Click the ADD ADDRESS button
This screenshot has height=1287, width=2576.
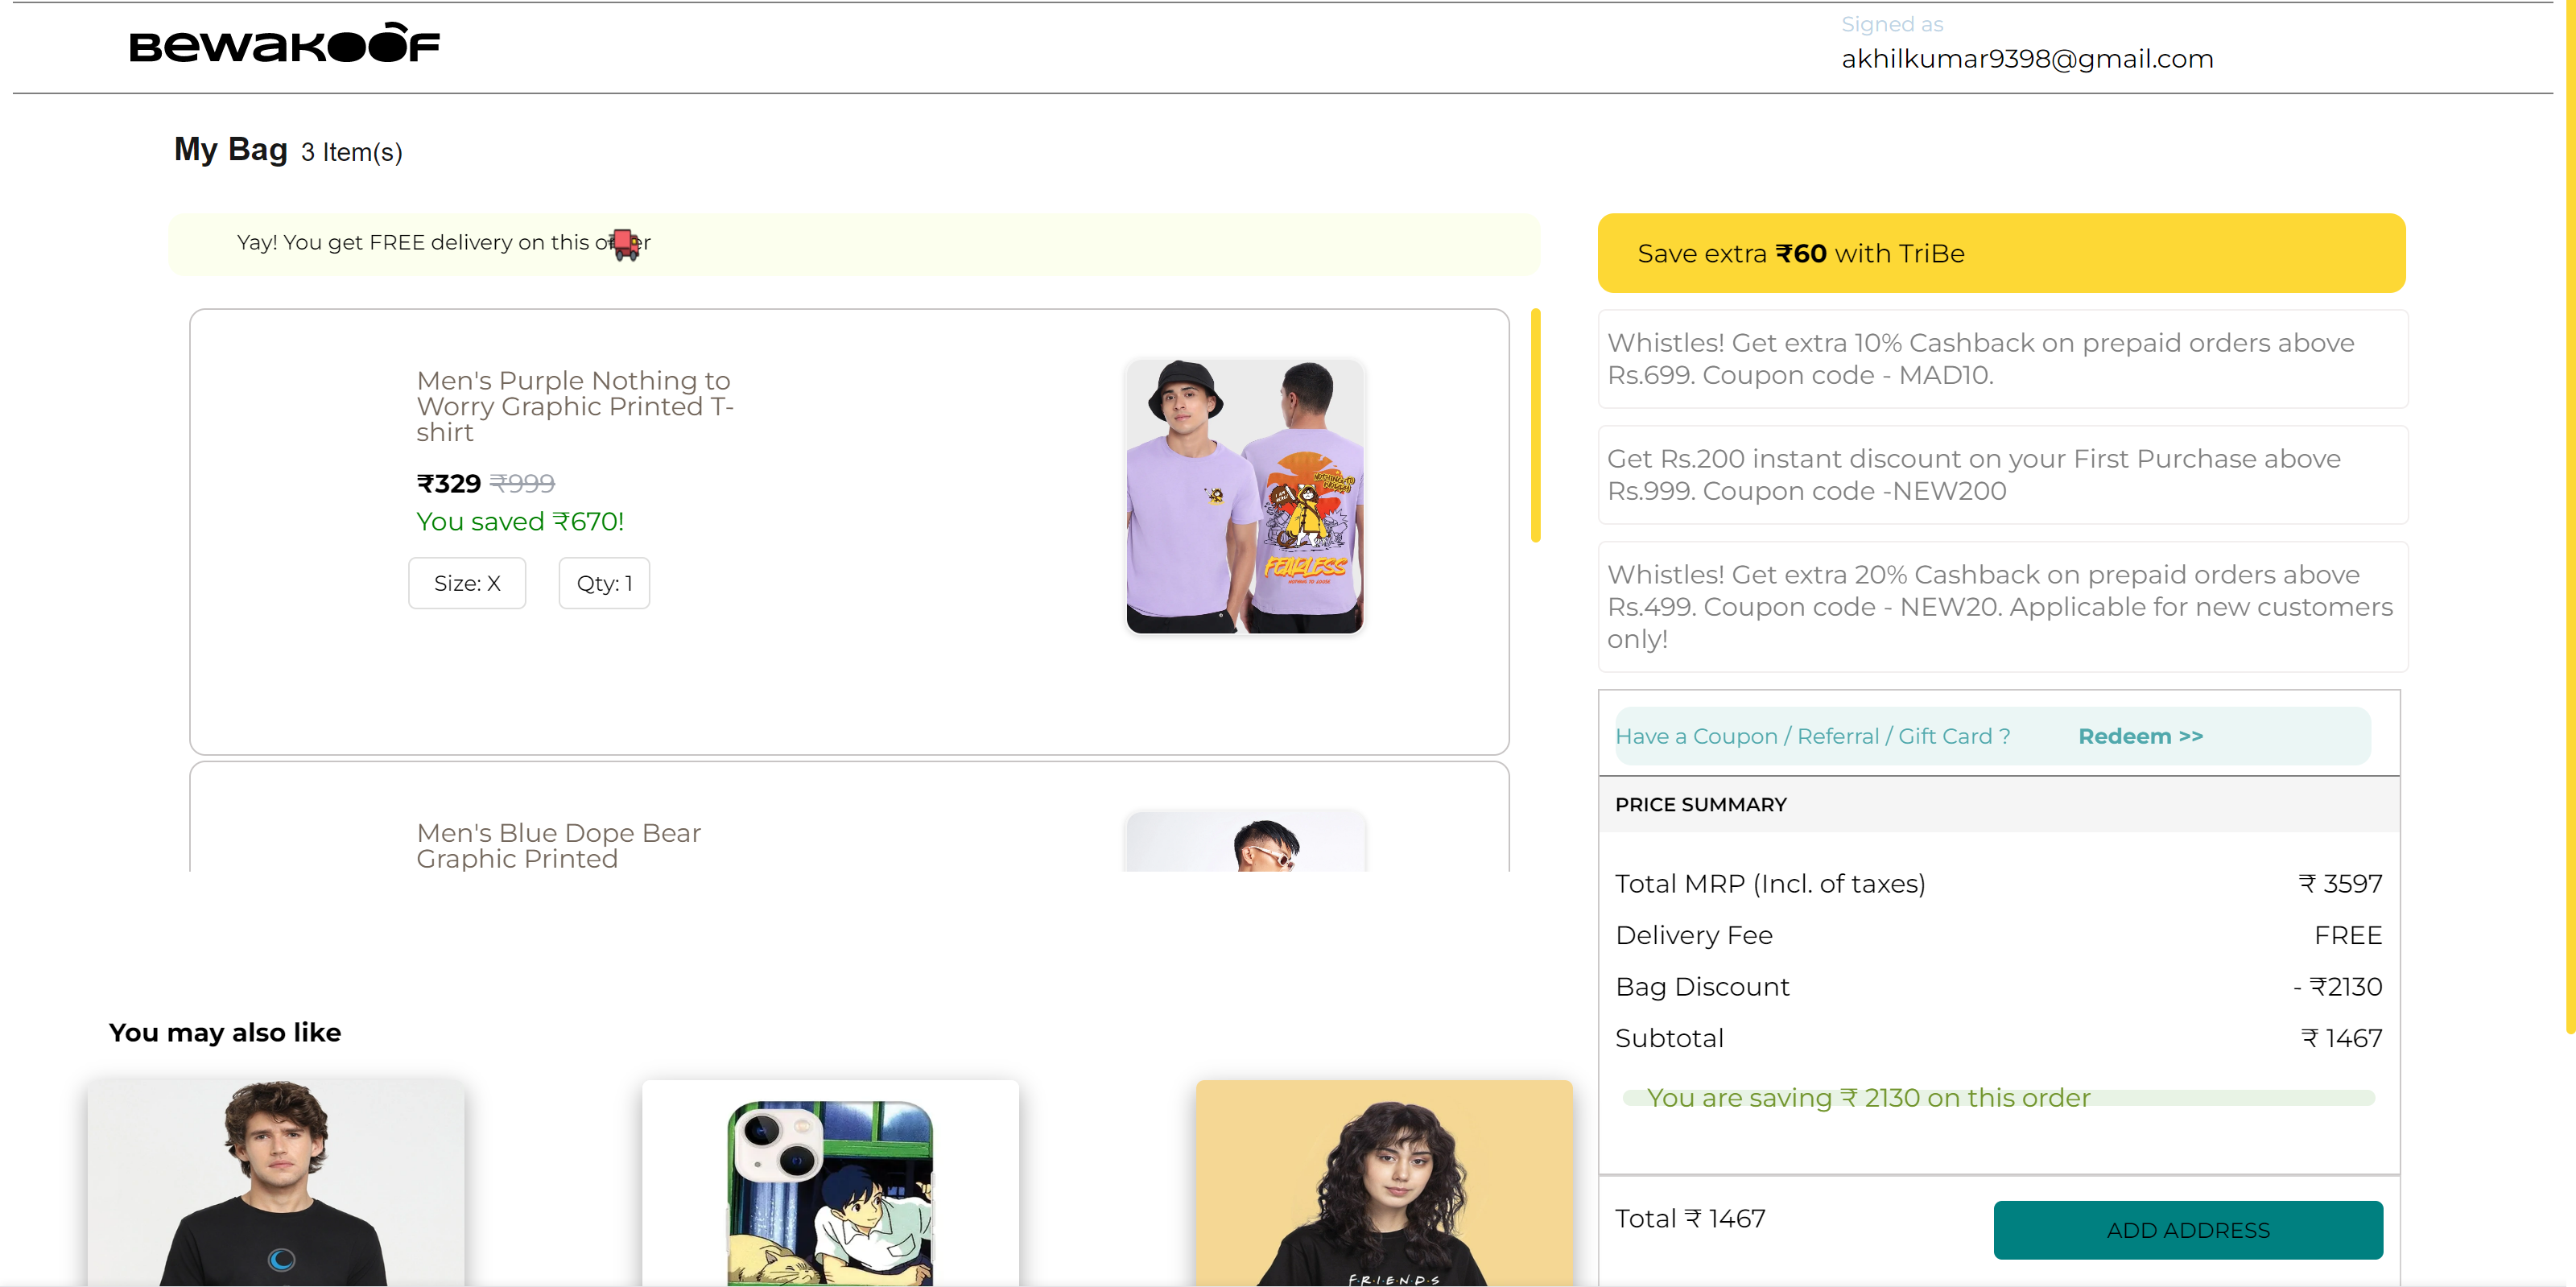coord(2188,1229)
